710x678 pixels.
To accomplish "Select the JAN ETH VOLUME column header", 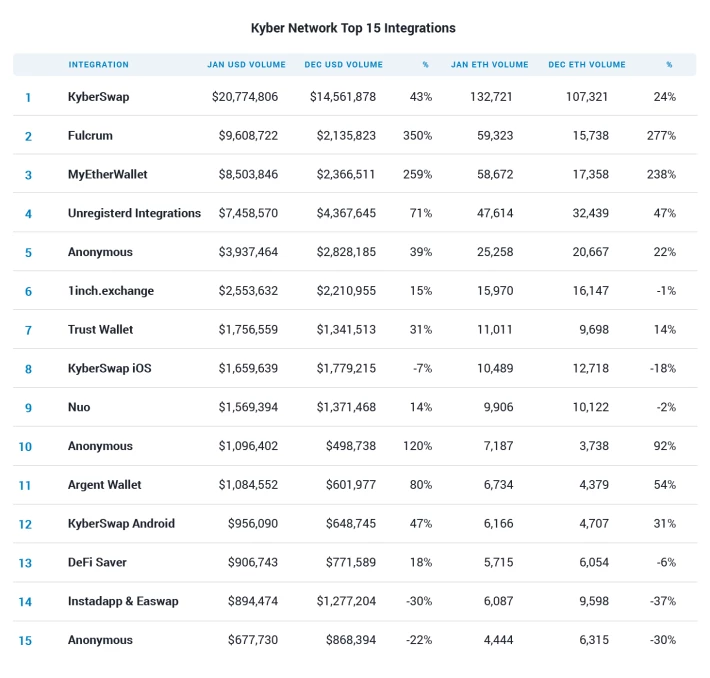I will pos(489,64).
